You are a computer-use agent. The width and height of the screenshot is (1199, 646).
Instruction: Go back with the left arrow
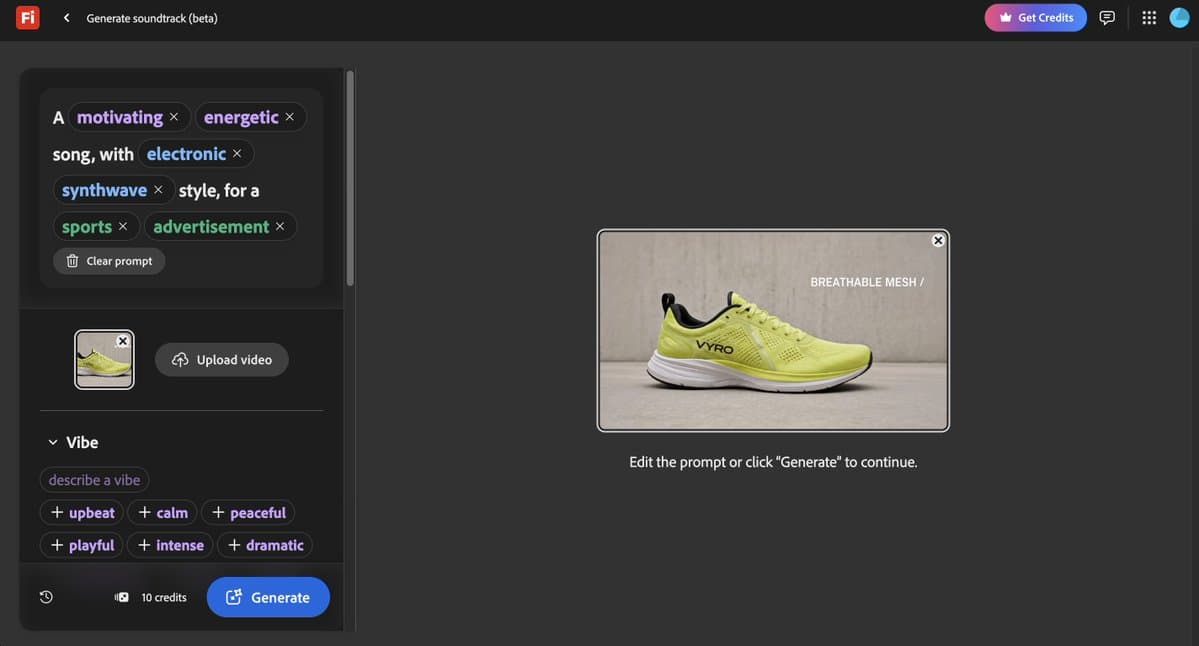coord(67,18)
